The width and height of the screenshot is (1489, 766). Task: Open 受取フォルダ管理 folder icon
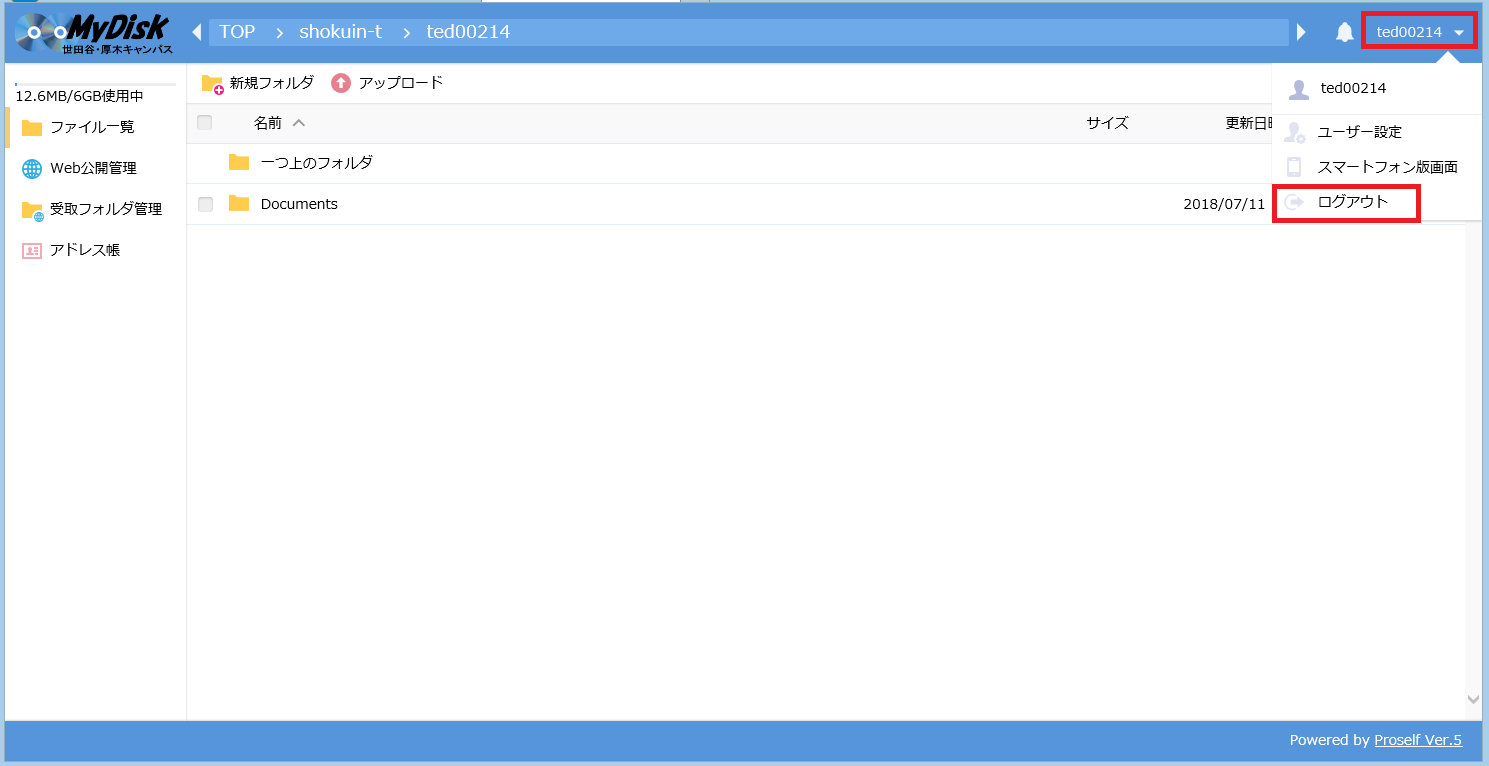32,210
